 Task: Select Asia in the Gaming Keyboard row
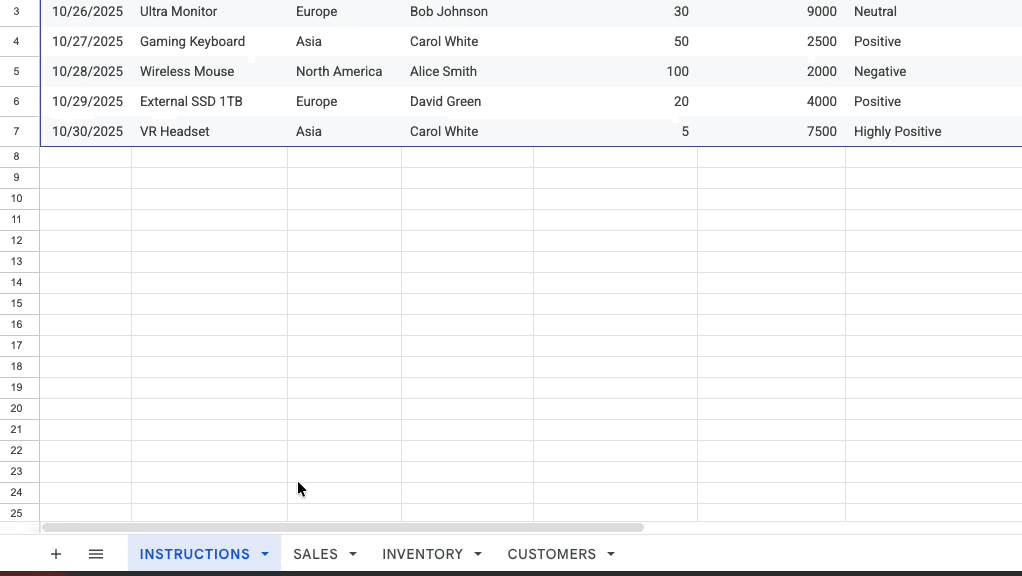[x=344, y=42]
